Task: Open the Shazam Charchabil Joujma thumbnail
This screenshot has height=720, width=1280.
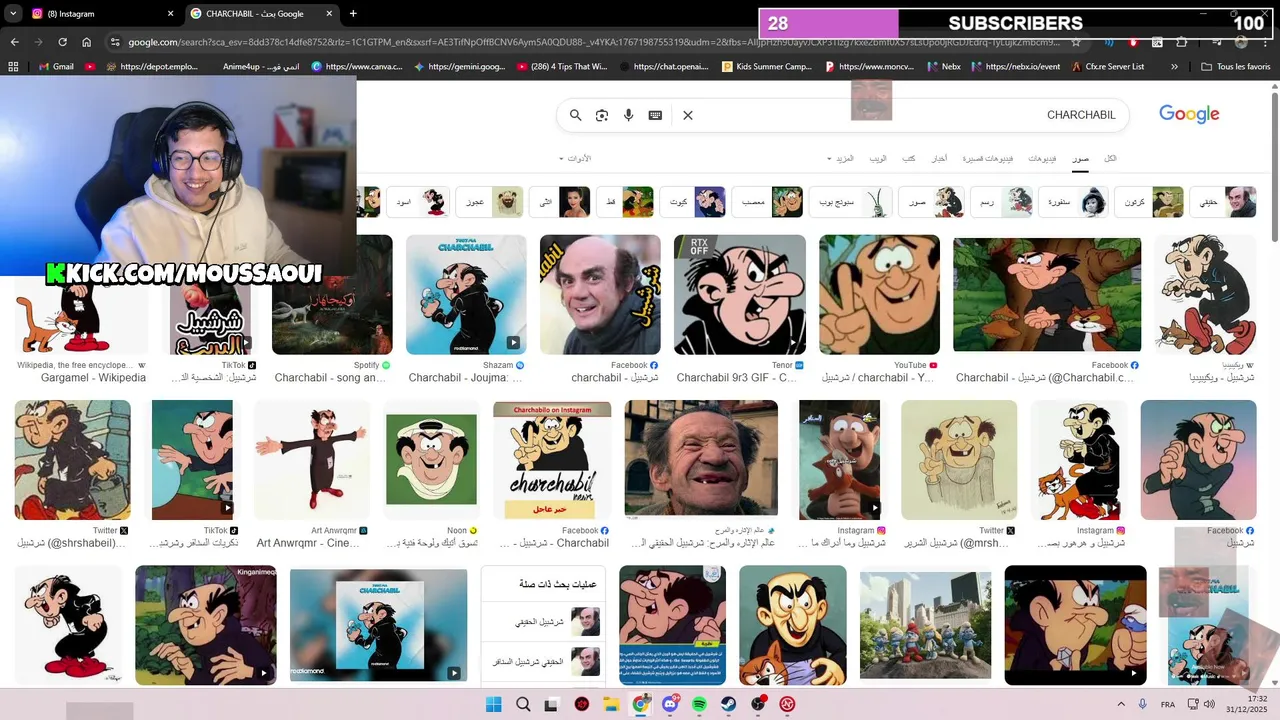Action: (x=466, y=295)
